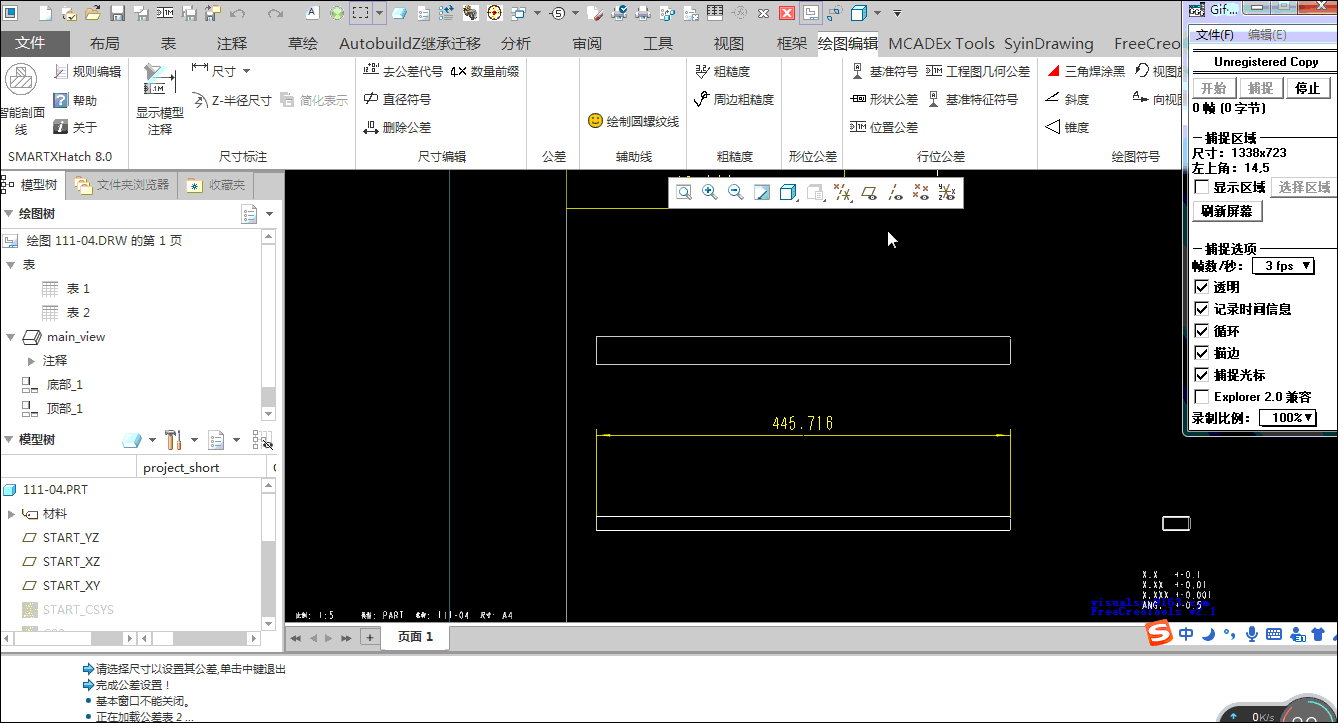Toggle datum point display icon

[921, 192]
